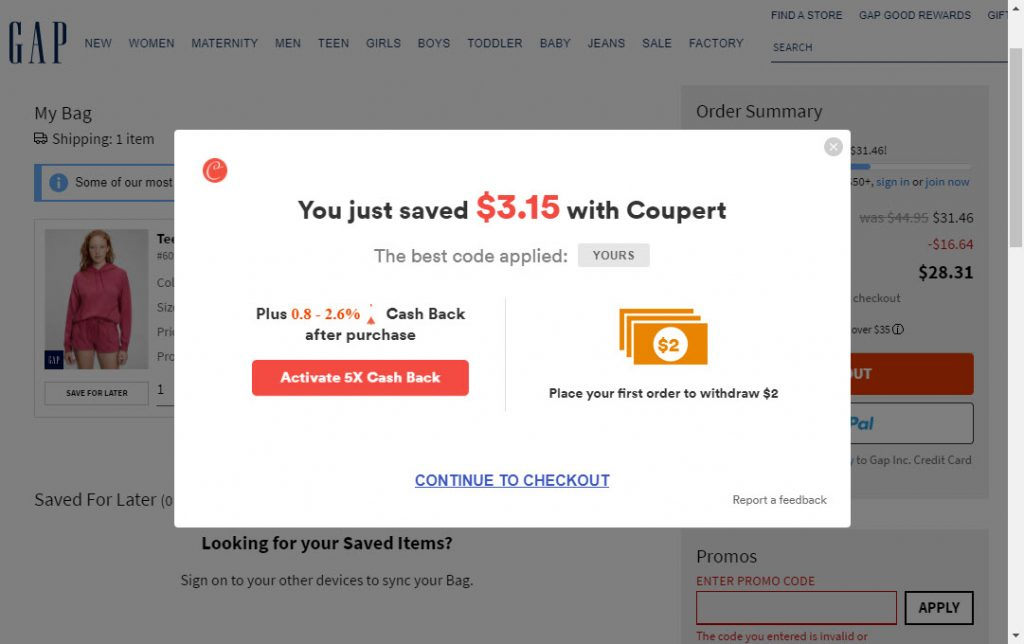The height and width of the screenshot is (644, 1024).
Task: Apply the promo code with APPLY button
Action: pyautogui.click(x=938, y=607)
